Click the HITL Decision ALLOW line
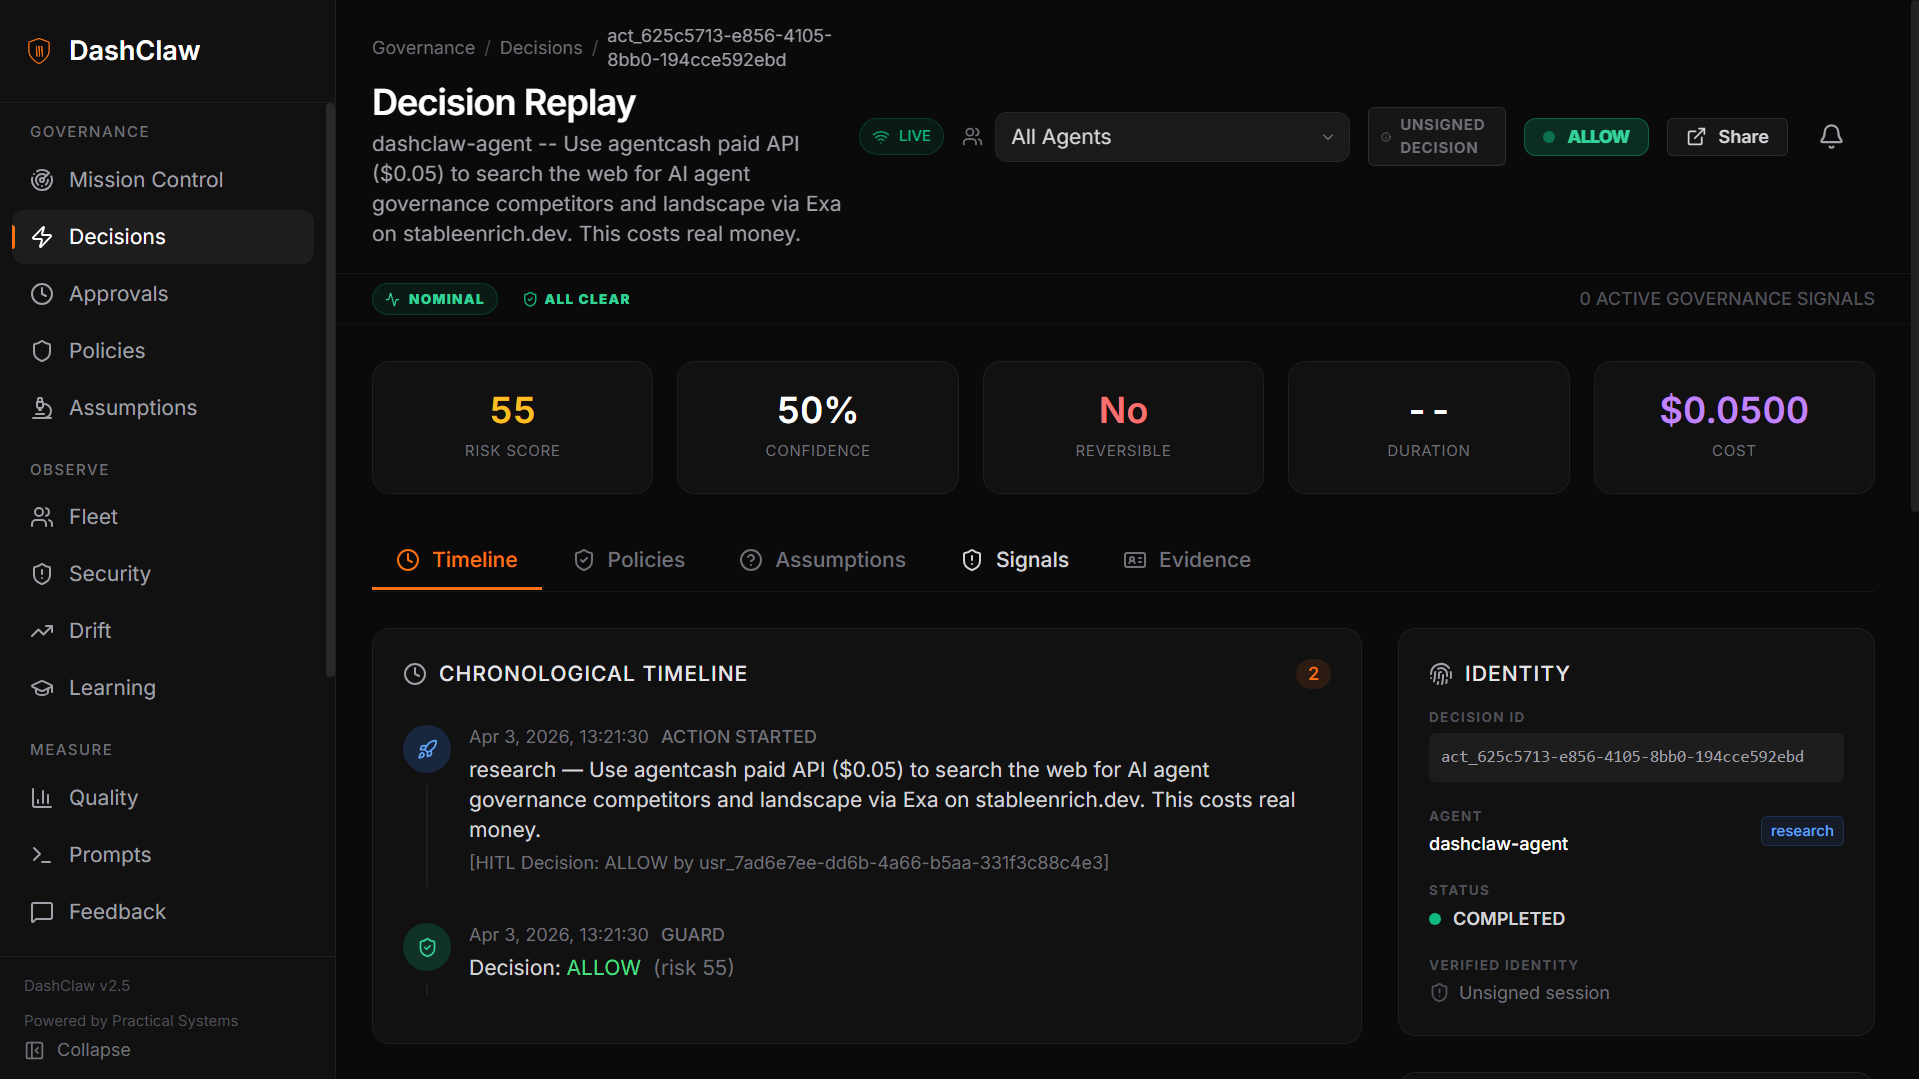Image resolution: width=1919 pixels, height=1079 pixels. (x=789, y=863)
